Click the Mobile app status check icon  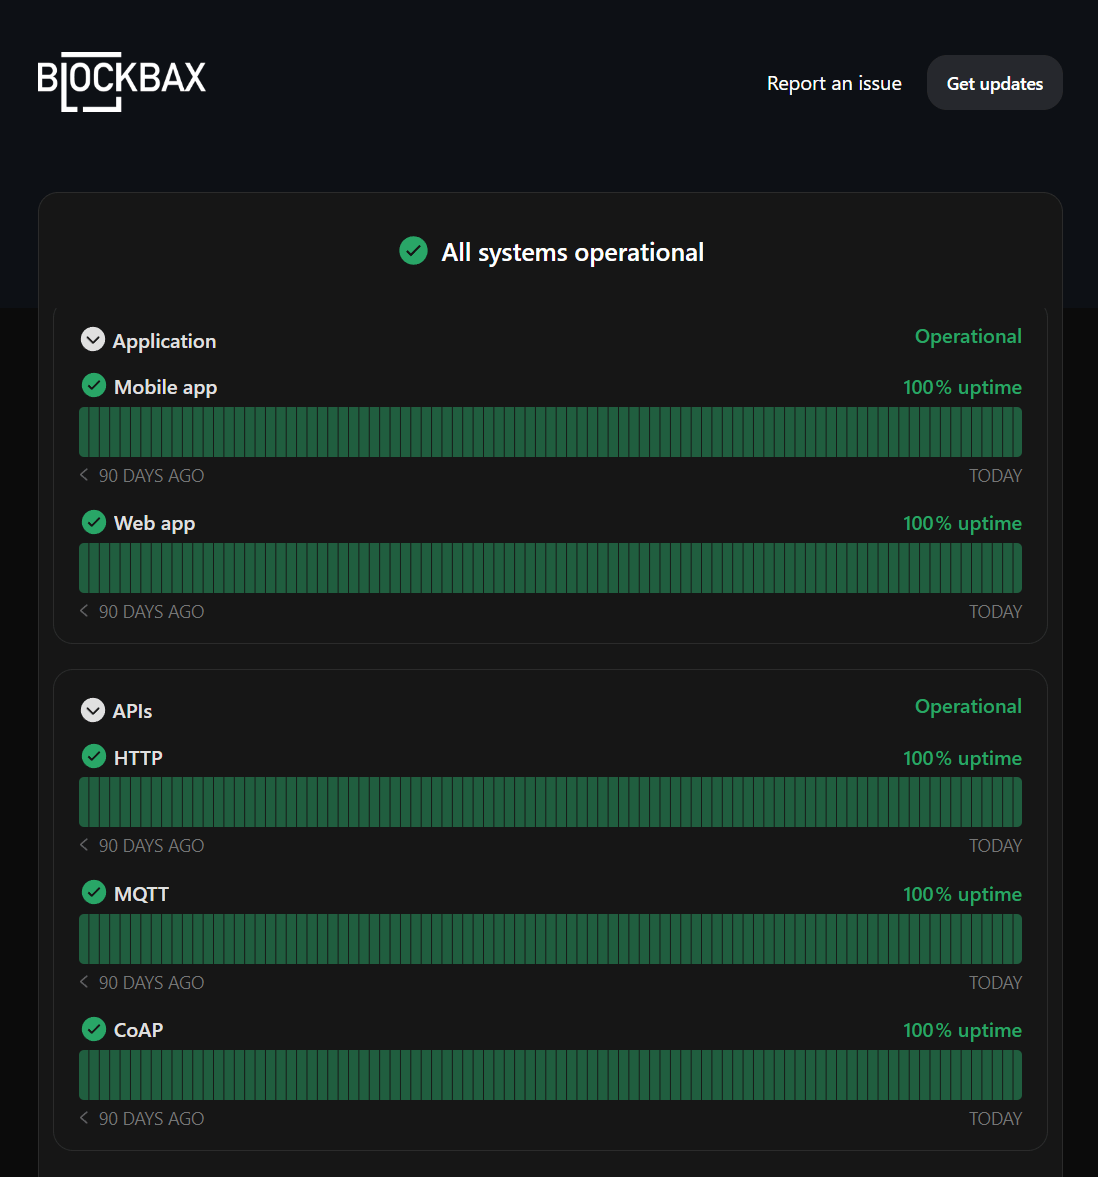(93, 385)
